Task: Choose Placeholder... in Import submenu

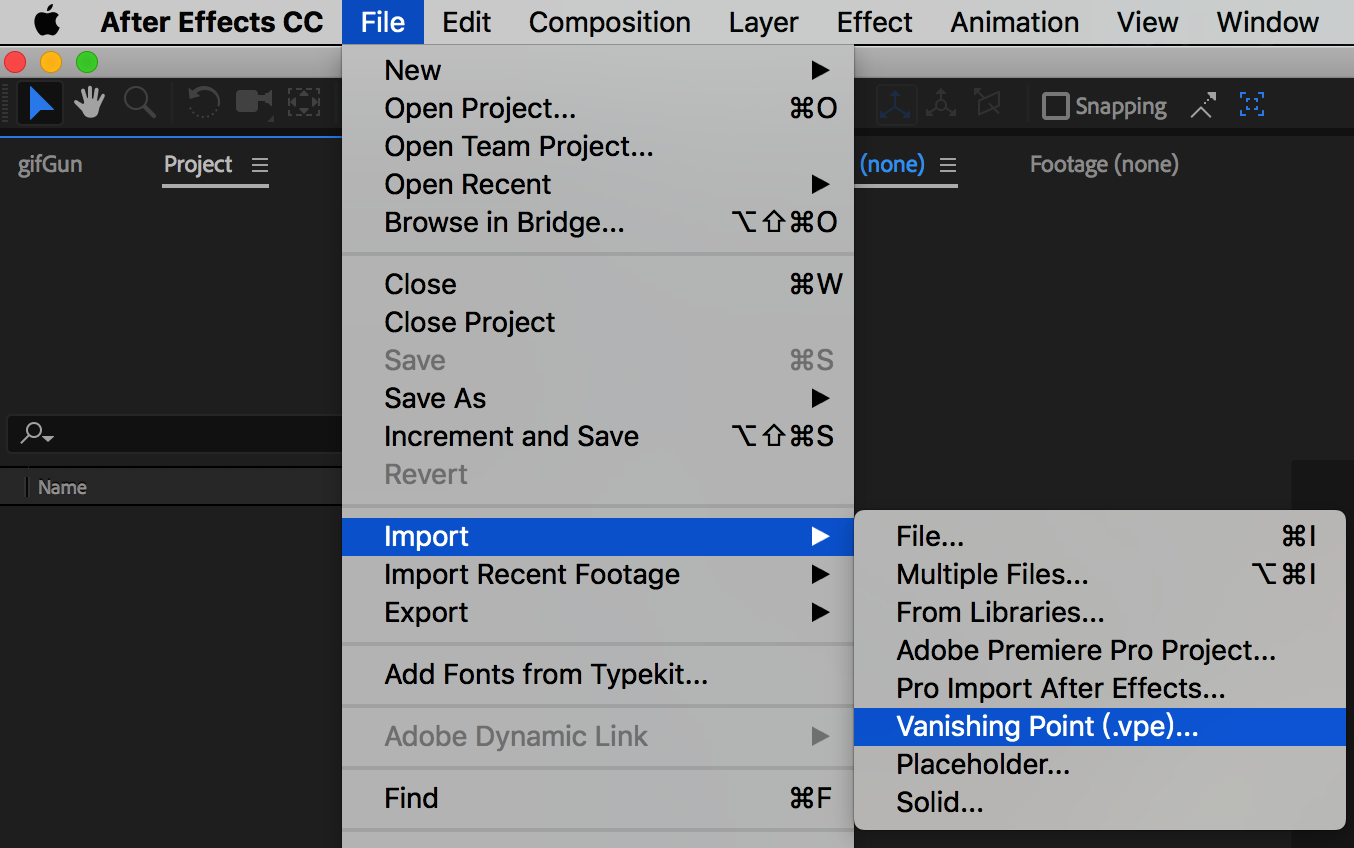Action: coord(1100,764)
